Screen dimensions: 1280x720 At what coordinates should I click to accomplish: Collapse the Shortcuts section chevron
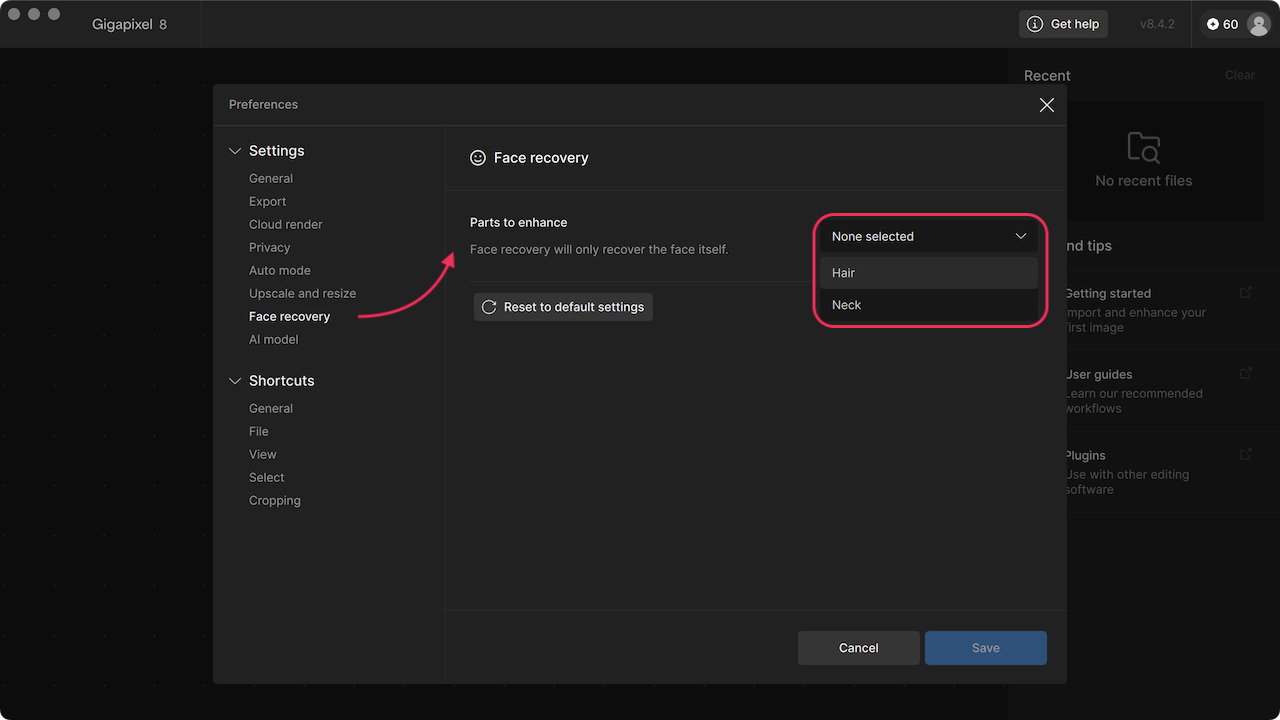click(235, 381)
